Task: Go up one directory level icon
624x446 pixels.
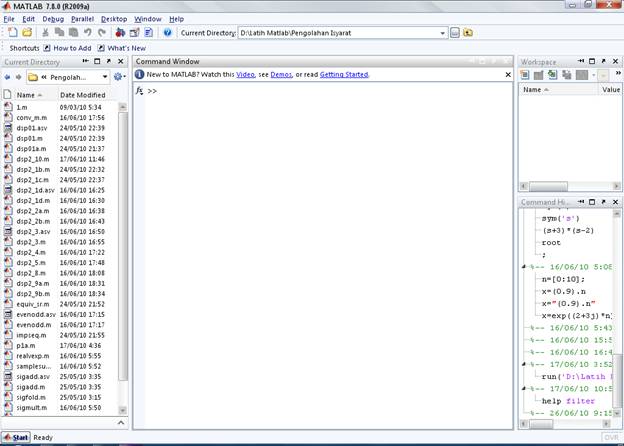Action: [x=468, y=32]
